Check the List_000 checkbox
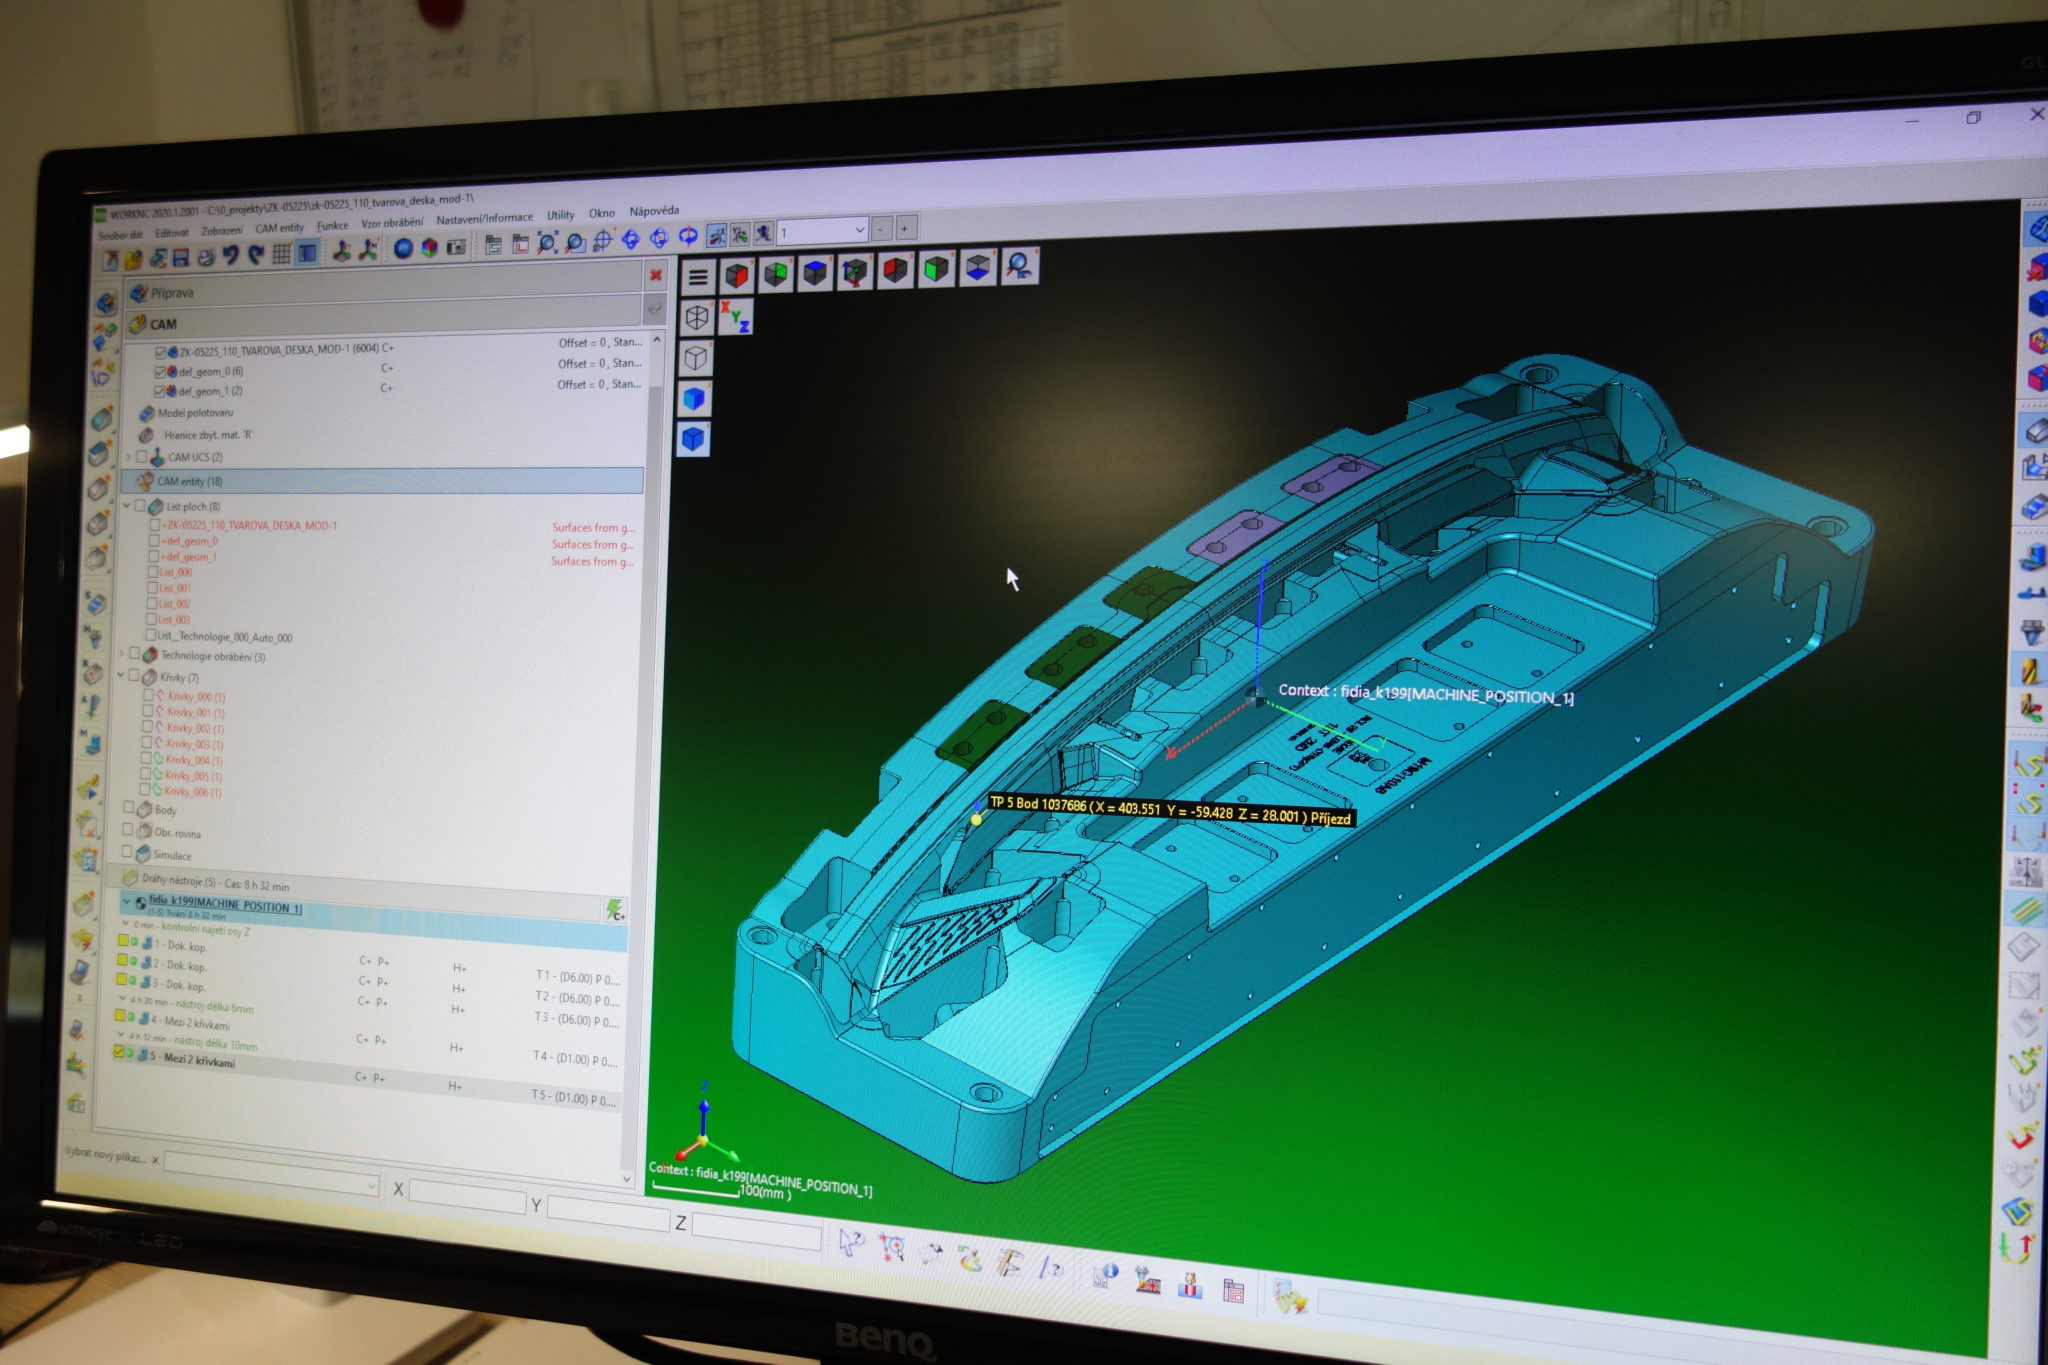2048x1365 pixels. [153, 572]
